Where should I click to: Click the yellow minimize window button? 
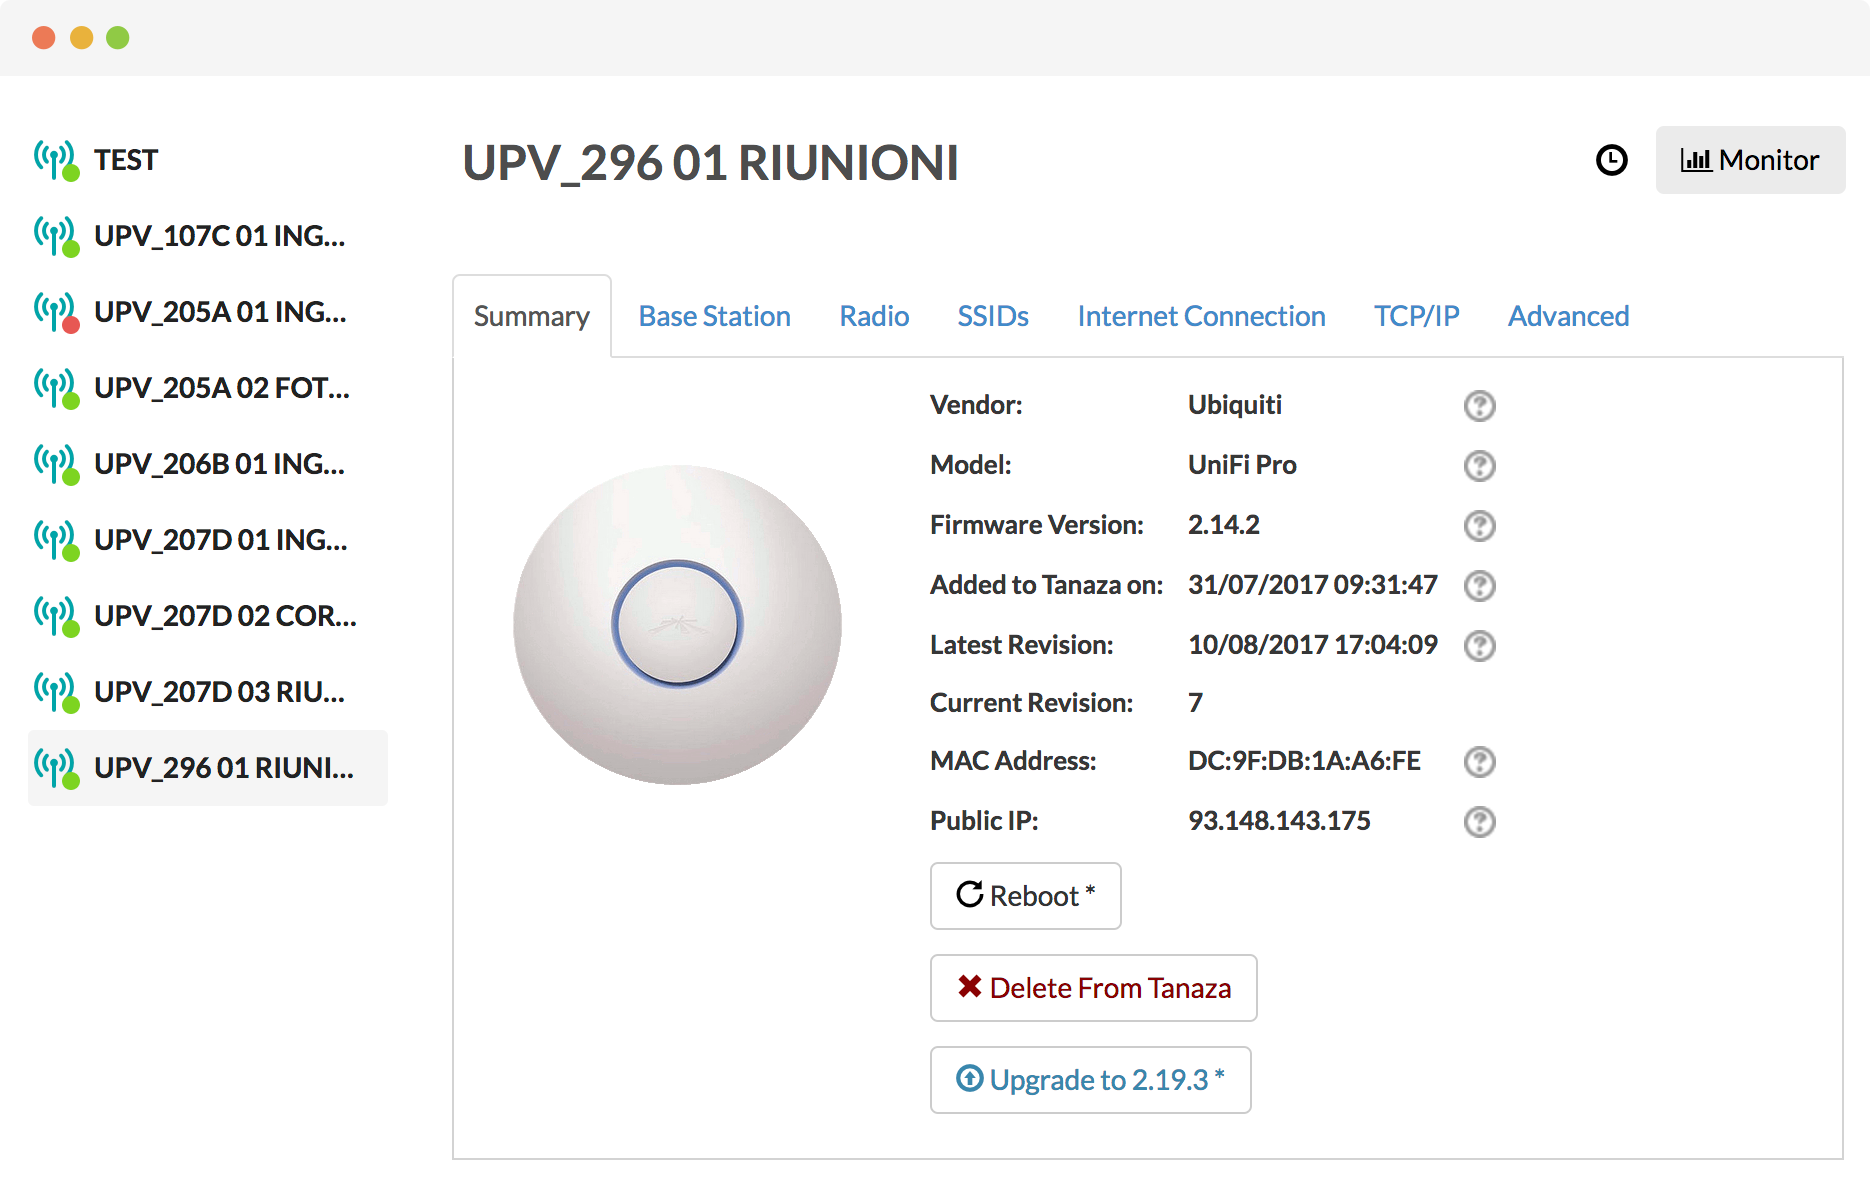[x=81, y=38]
